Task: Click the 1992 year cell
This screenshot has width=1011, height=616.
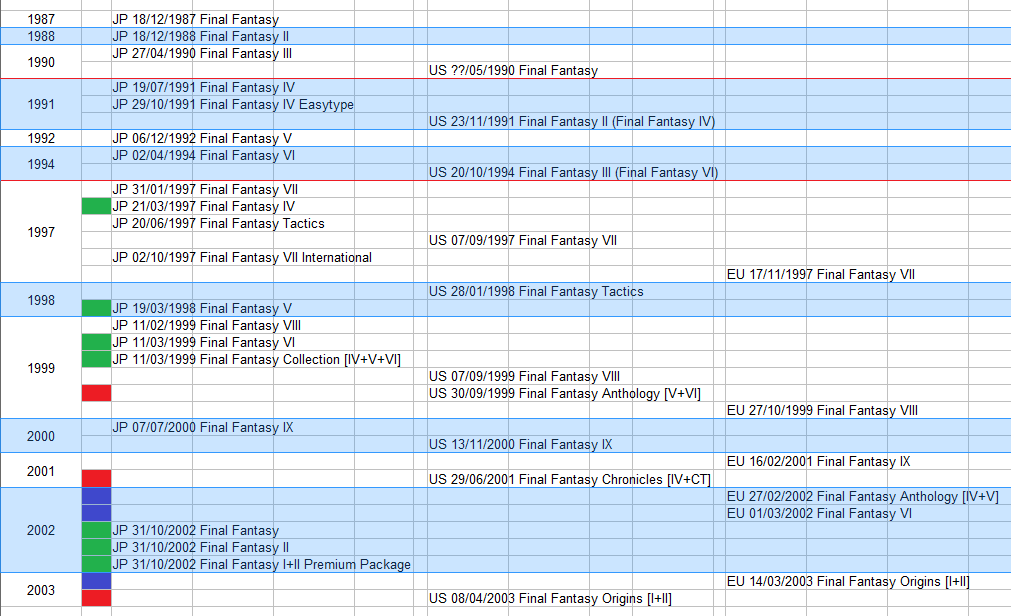Action: click(41, 138)
